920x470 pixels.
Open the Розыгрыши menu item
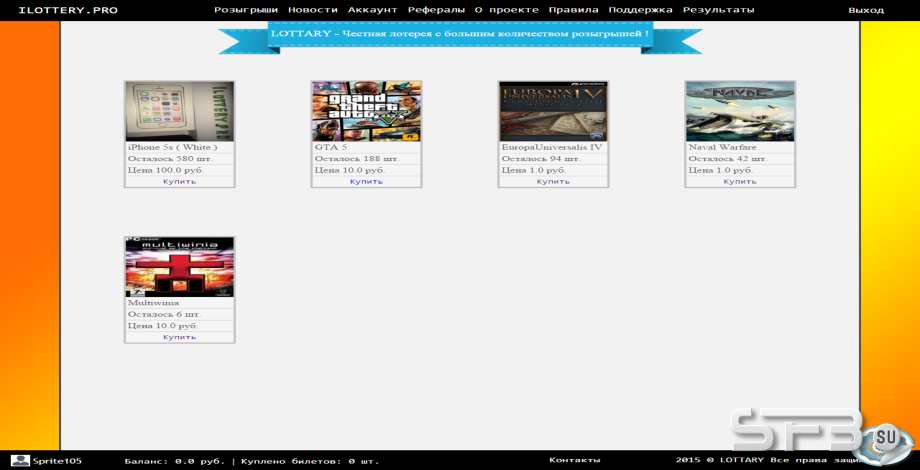coord(246,10)
